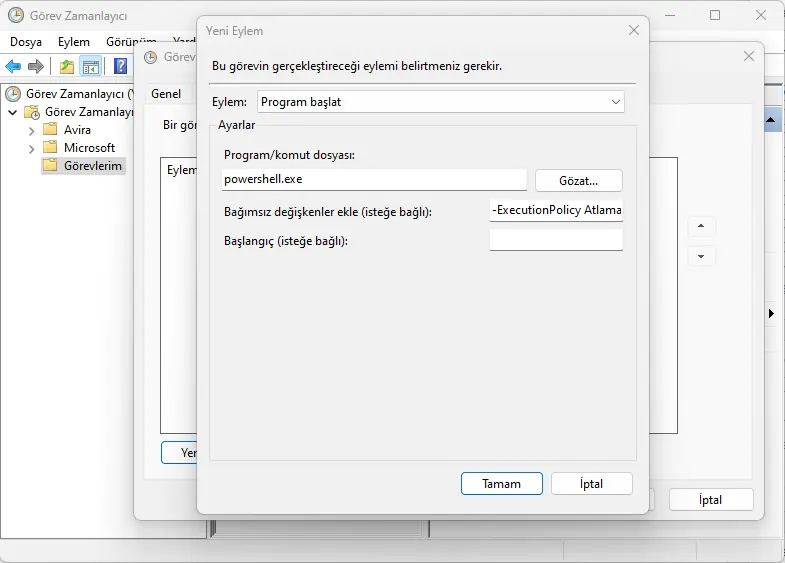Select the Microsoft folder in tree
Viewport: 785px width, 563px height.
pos(89,148)
